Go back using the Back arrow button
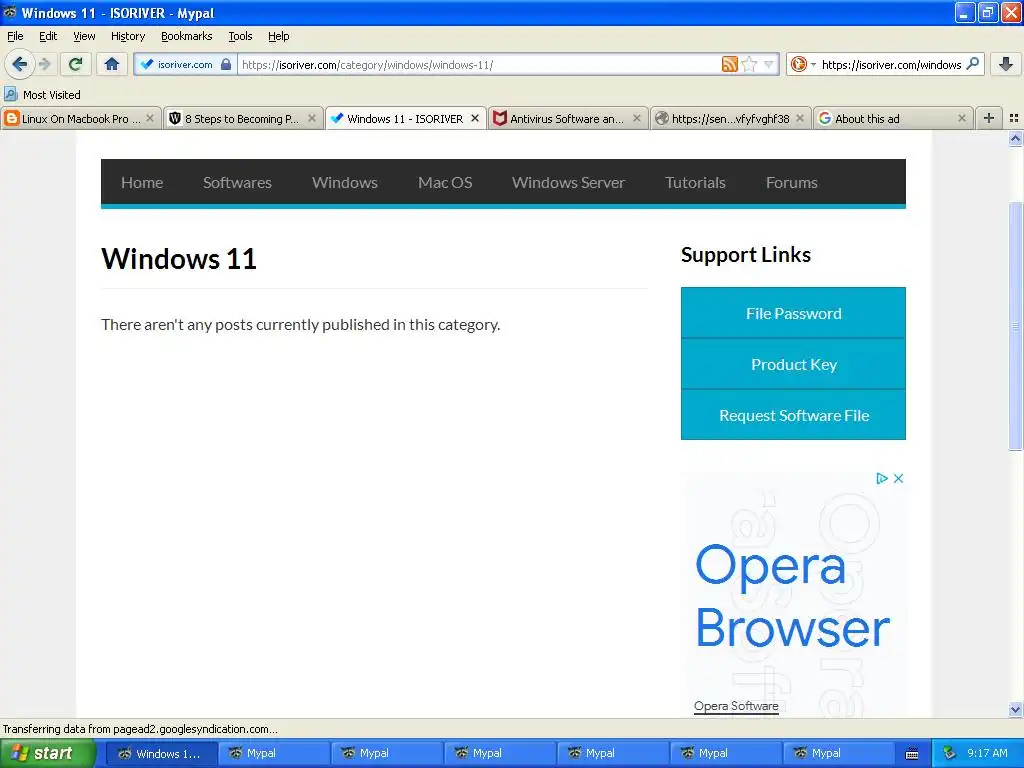 (19, 64)
